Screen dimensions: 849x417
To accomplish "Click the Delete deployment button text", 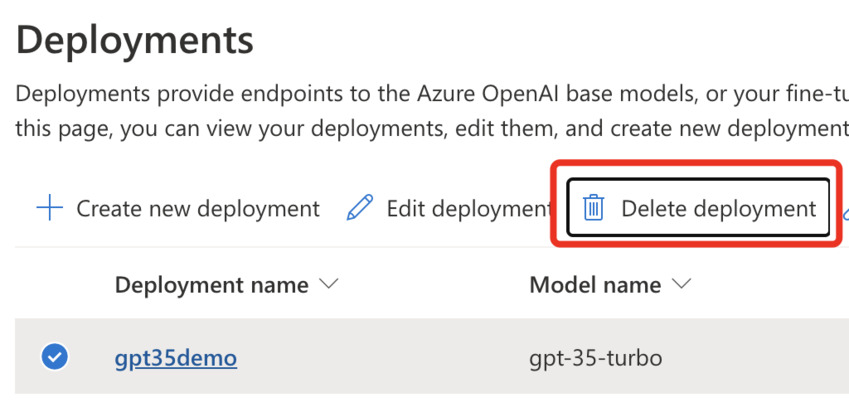I will pos(719,209).
